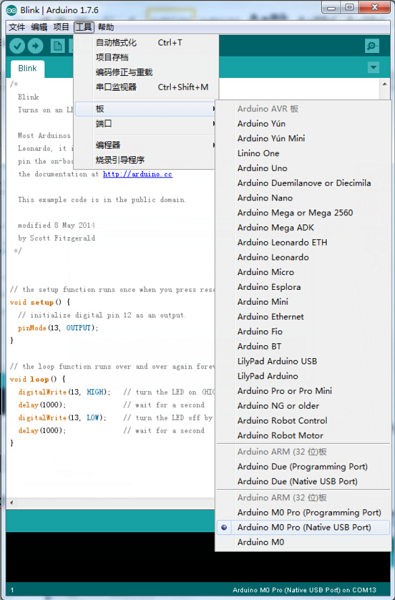395x600 pixels.
Task: Pick the Arduino Ethernet board
Action: click(303, 317)
